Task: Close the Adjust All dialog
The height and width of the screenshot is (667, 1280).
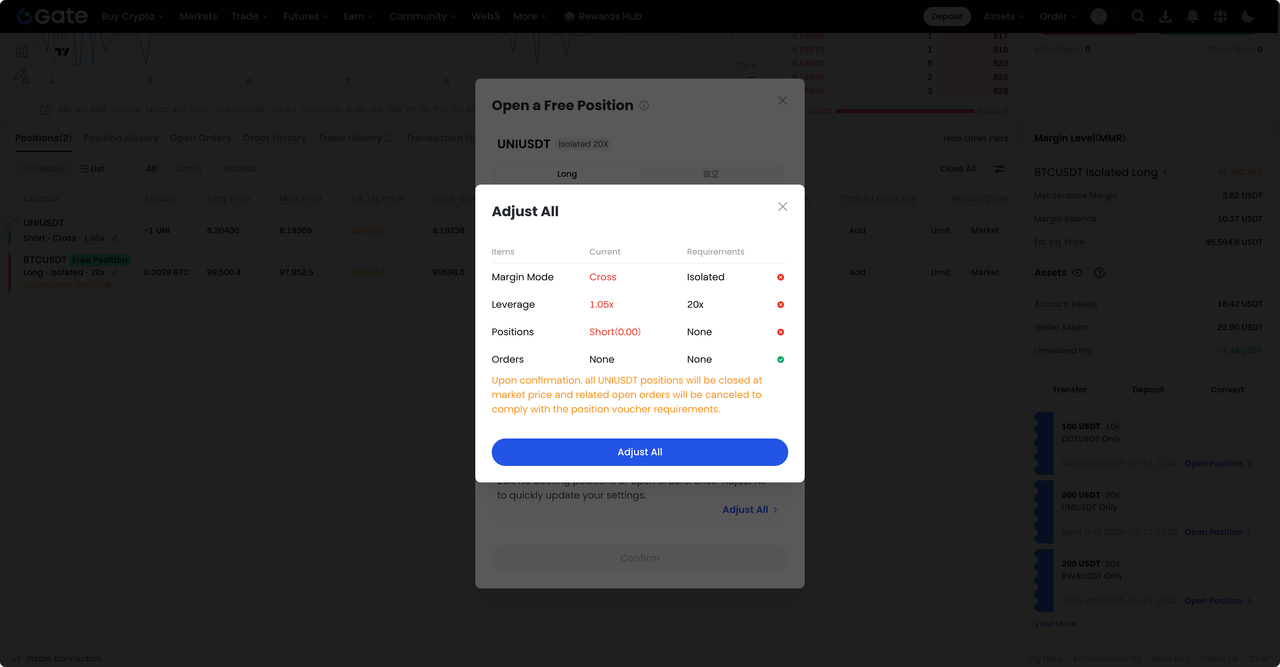Action: (x=782, y=207)
